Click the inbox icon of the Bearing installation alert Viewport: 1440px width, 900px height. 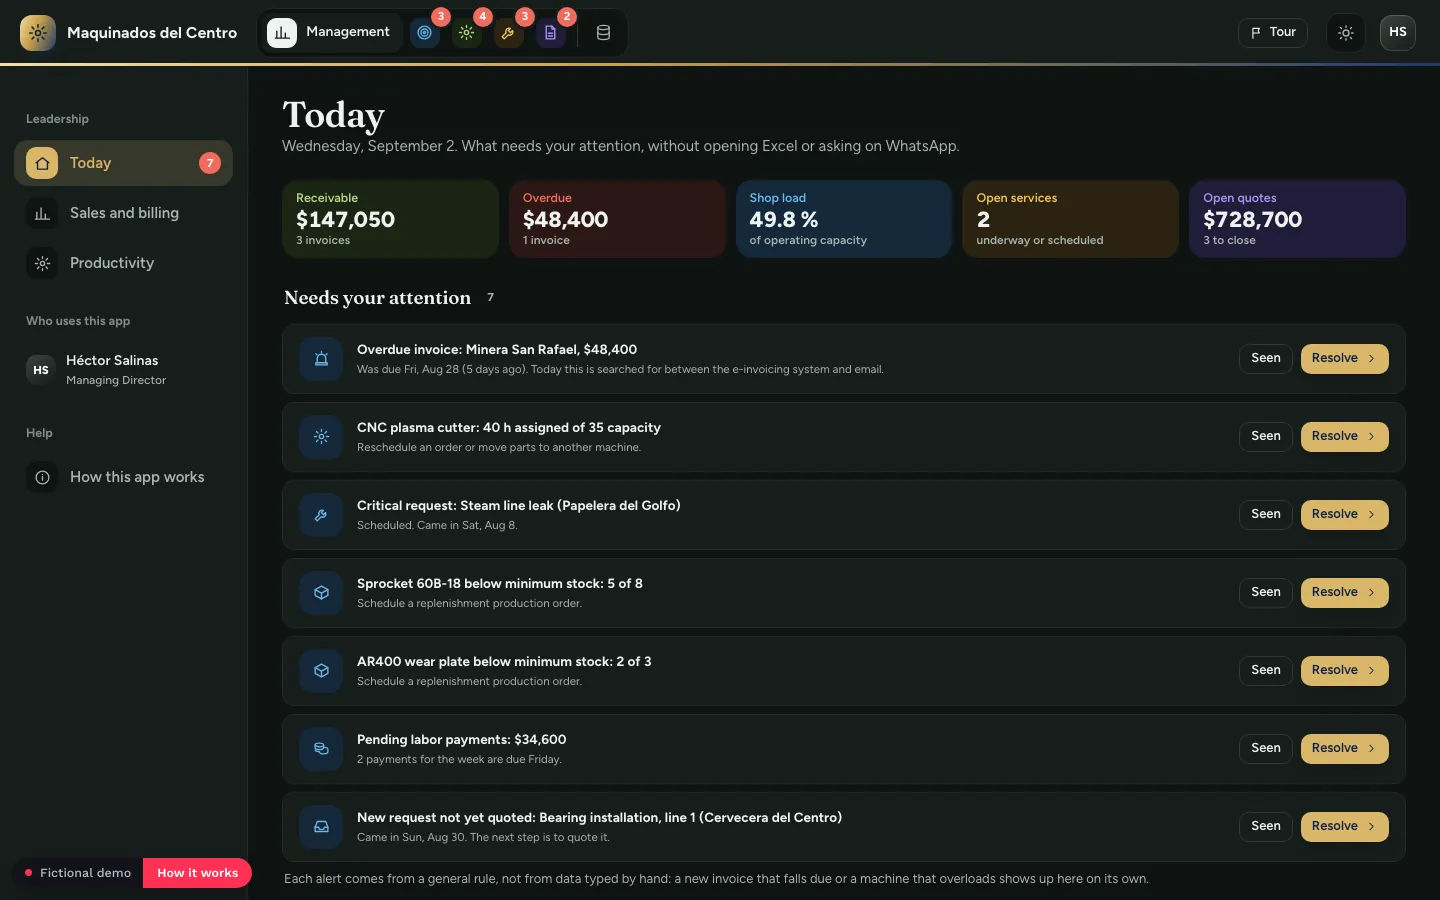[x=321, y=827]
